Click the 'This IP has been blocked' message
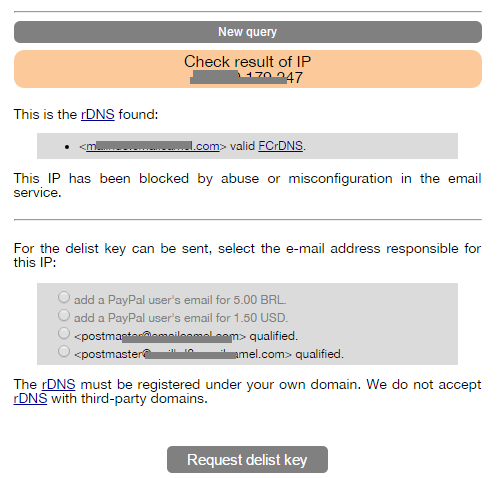502x478 pixels. [x=247, y=185]
